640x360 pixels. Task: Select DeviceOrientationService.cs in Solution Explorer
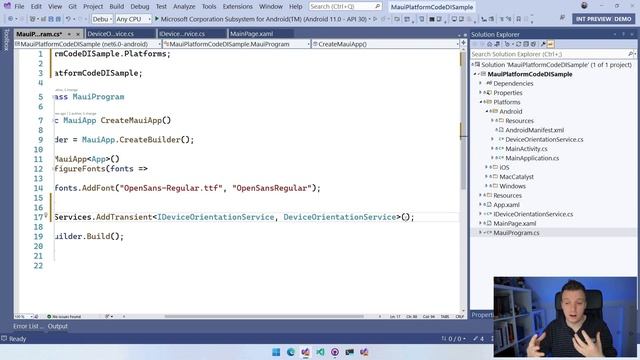[544, 140]
